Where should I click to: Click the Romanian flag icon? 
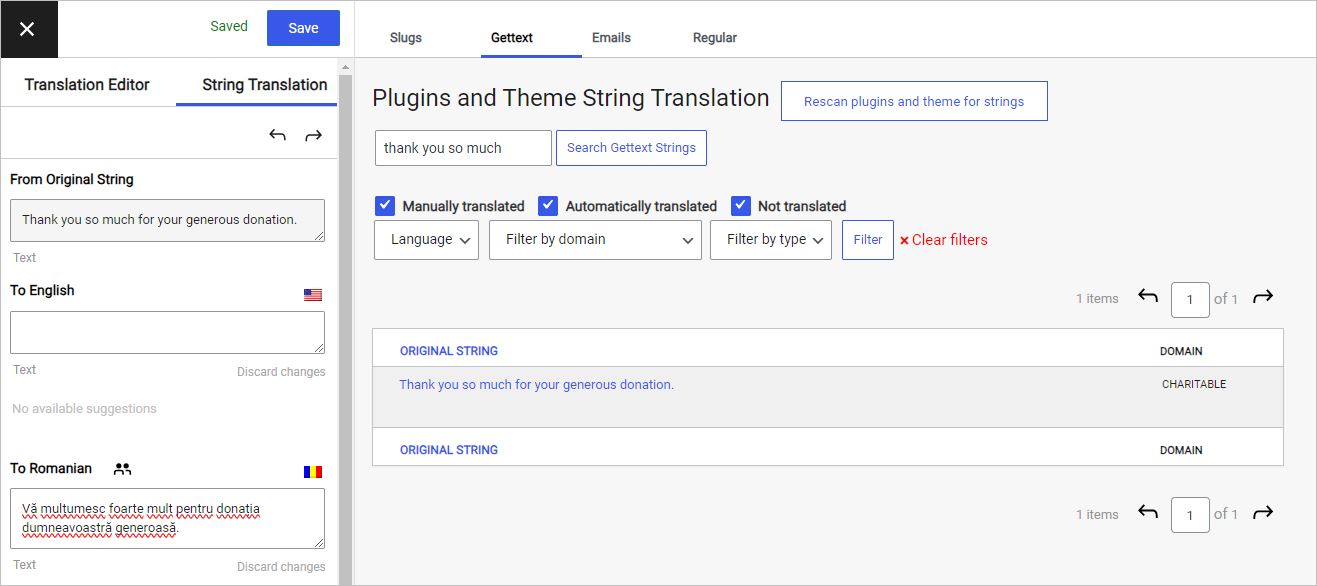tap(313, 470)
